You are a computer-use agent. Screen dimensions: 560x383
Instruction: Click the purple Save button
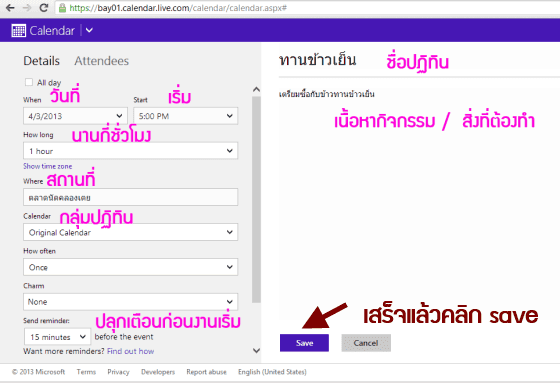304,343
